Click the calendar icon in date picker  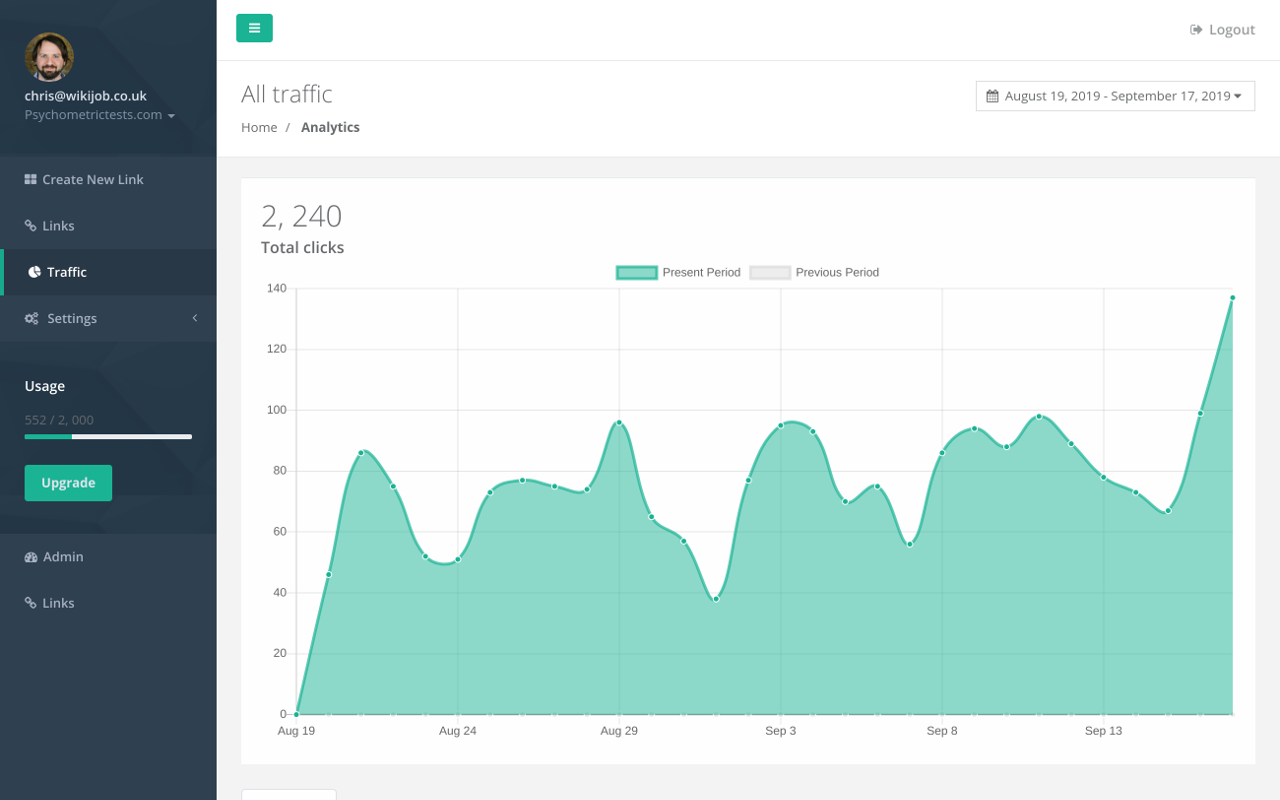click(992, 96)
